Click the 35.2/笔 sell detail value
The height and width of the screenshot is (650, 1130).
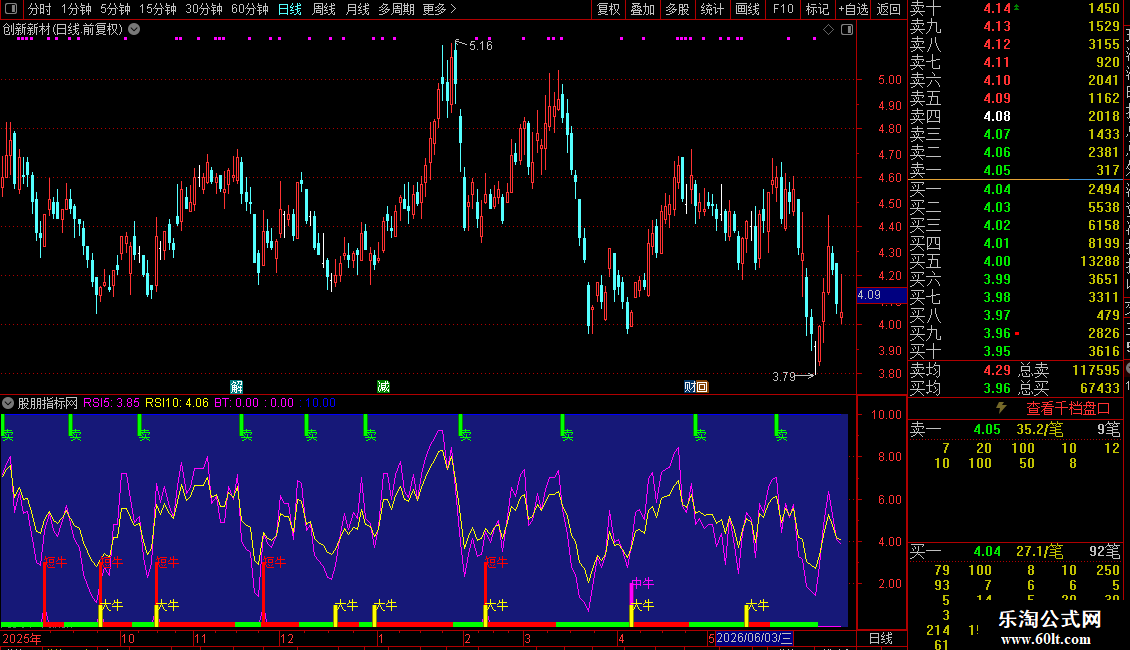[x=1040, y=429]
